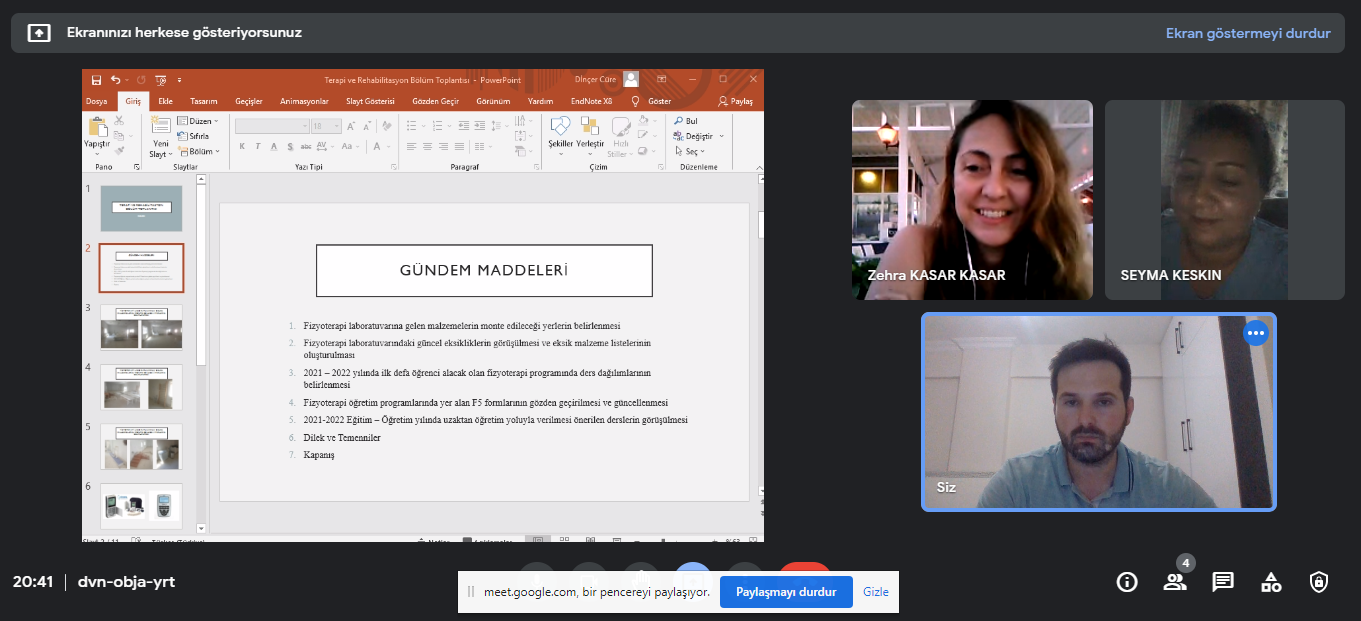Open the font size dropdown

(336, 126)
